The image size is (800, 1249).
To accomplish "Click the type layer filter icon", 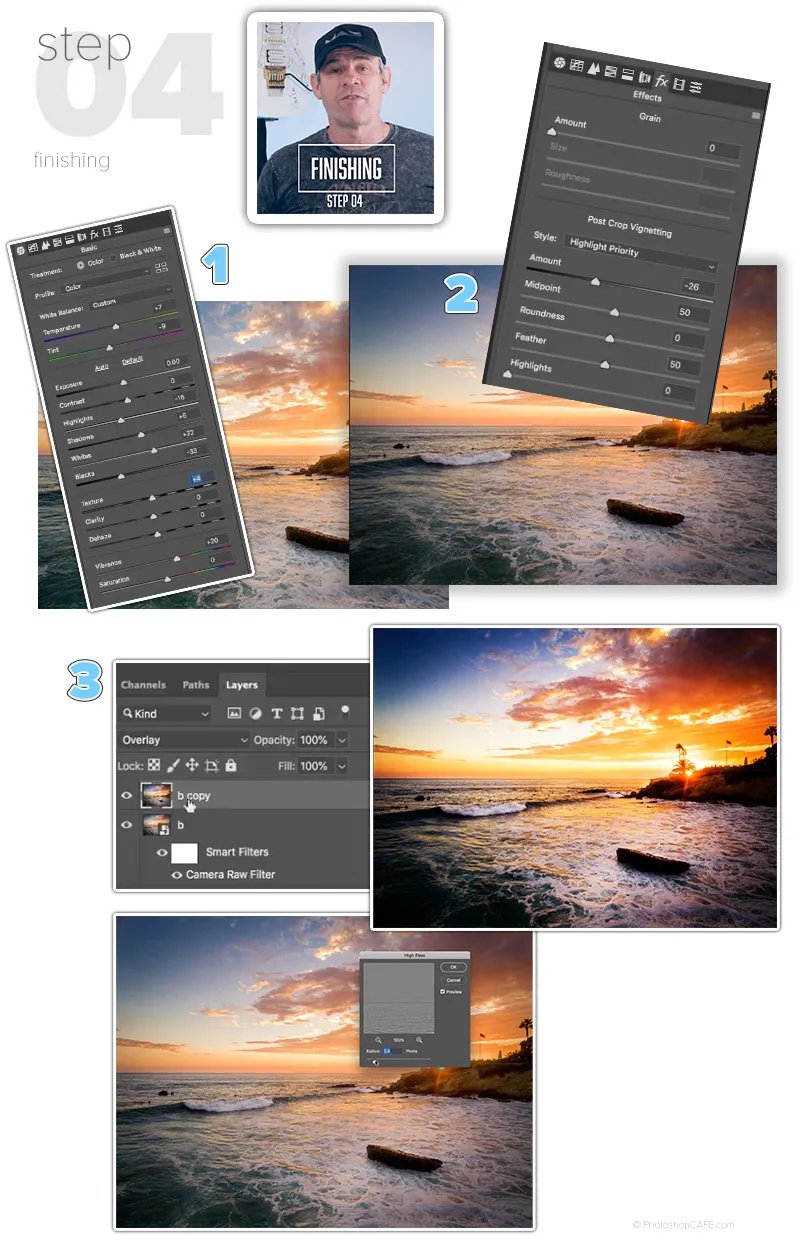I will coord(276,714).
